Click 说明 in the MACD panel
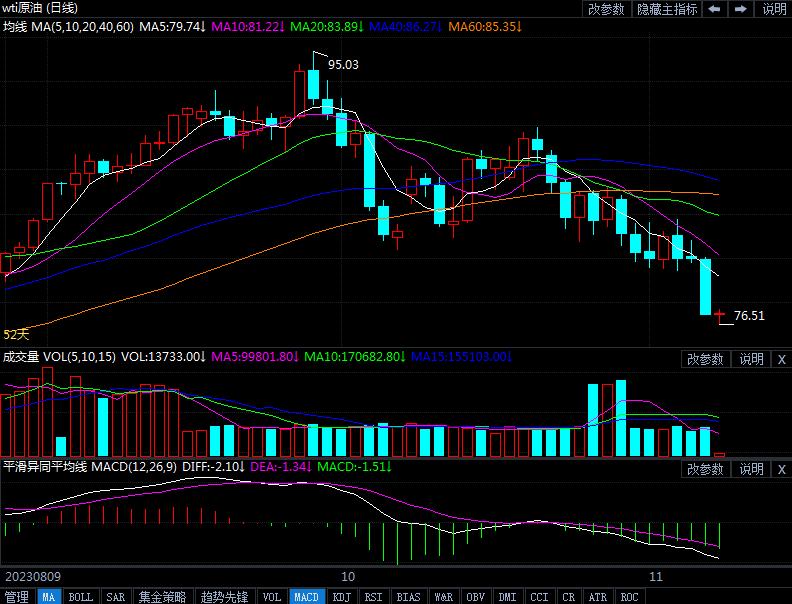This screenshot has height=604, width=792. click(x=750, y=469)
